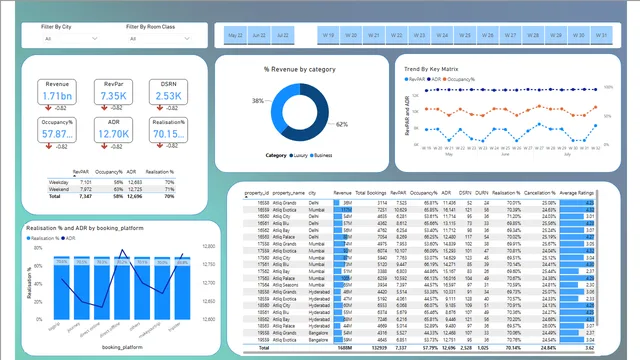Image resolution: width=640 pixels, height=360 pixels.
Task: Select the Atliq Seasons Mumbai row
Action: [x=419, y=285]
